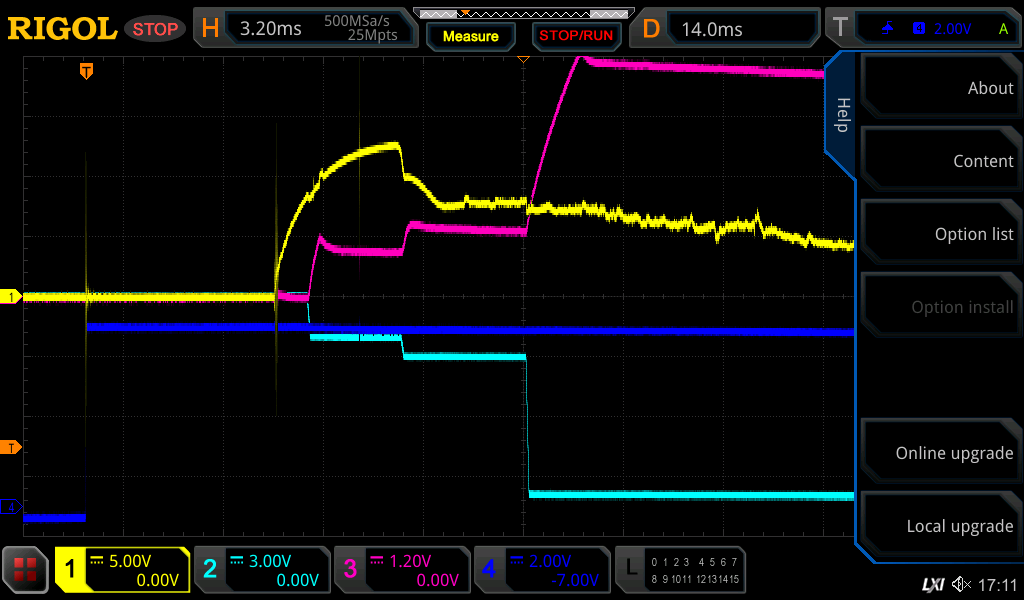Click the blue channel 4 ground marker

(x=12, y=507)
